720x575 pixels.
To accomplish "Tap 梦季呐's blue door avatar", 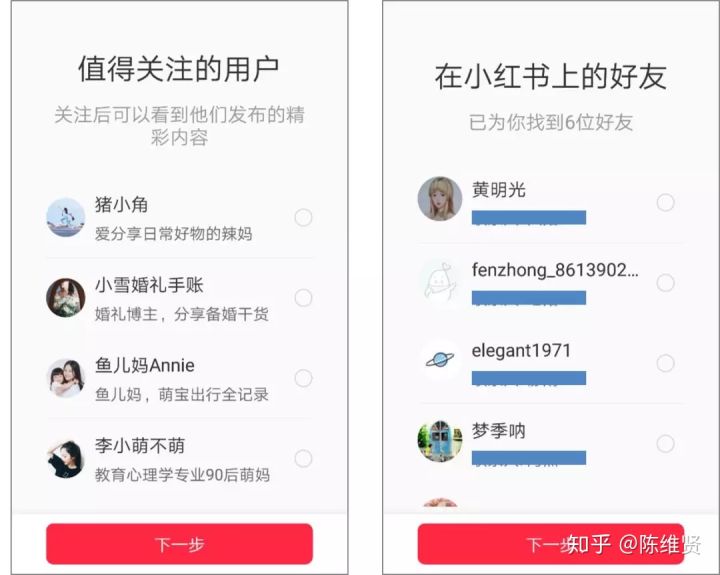I will (440, 440).
